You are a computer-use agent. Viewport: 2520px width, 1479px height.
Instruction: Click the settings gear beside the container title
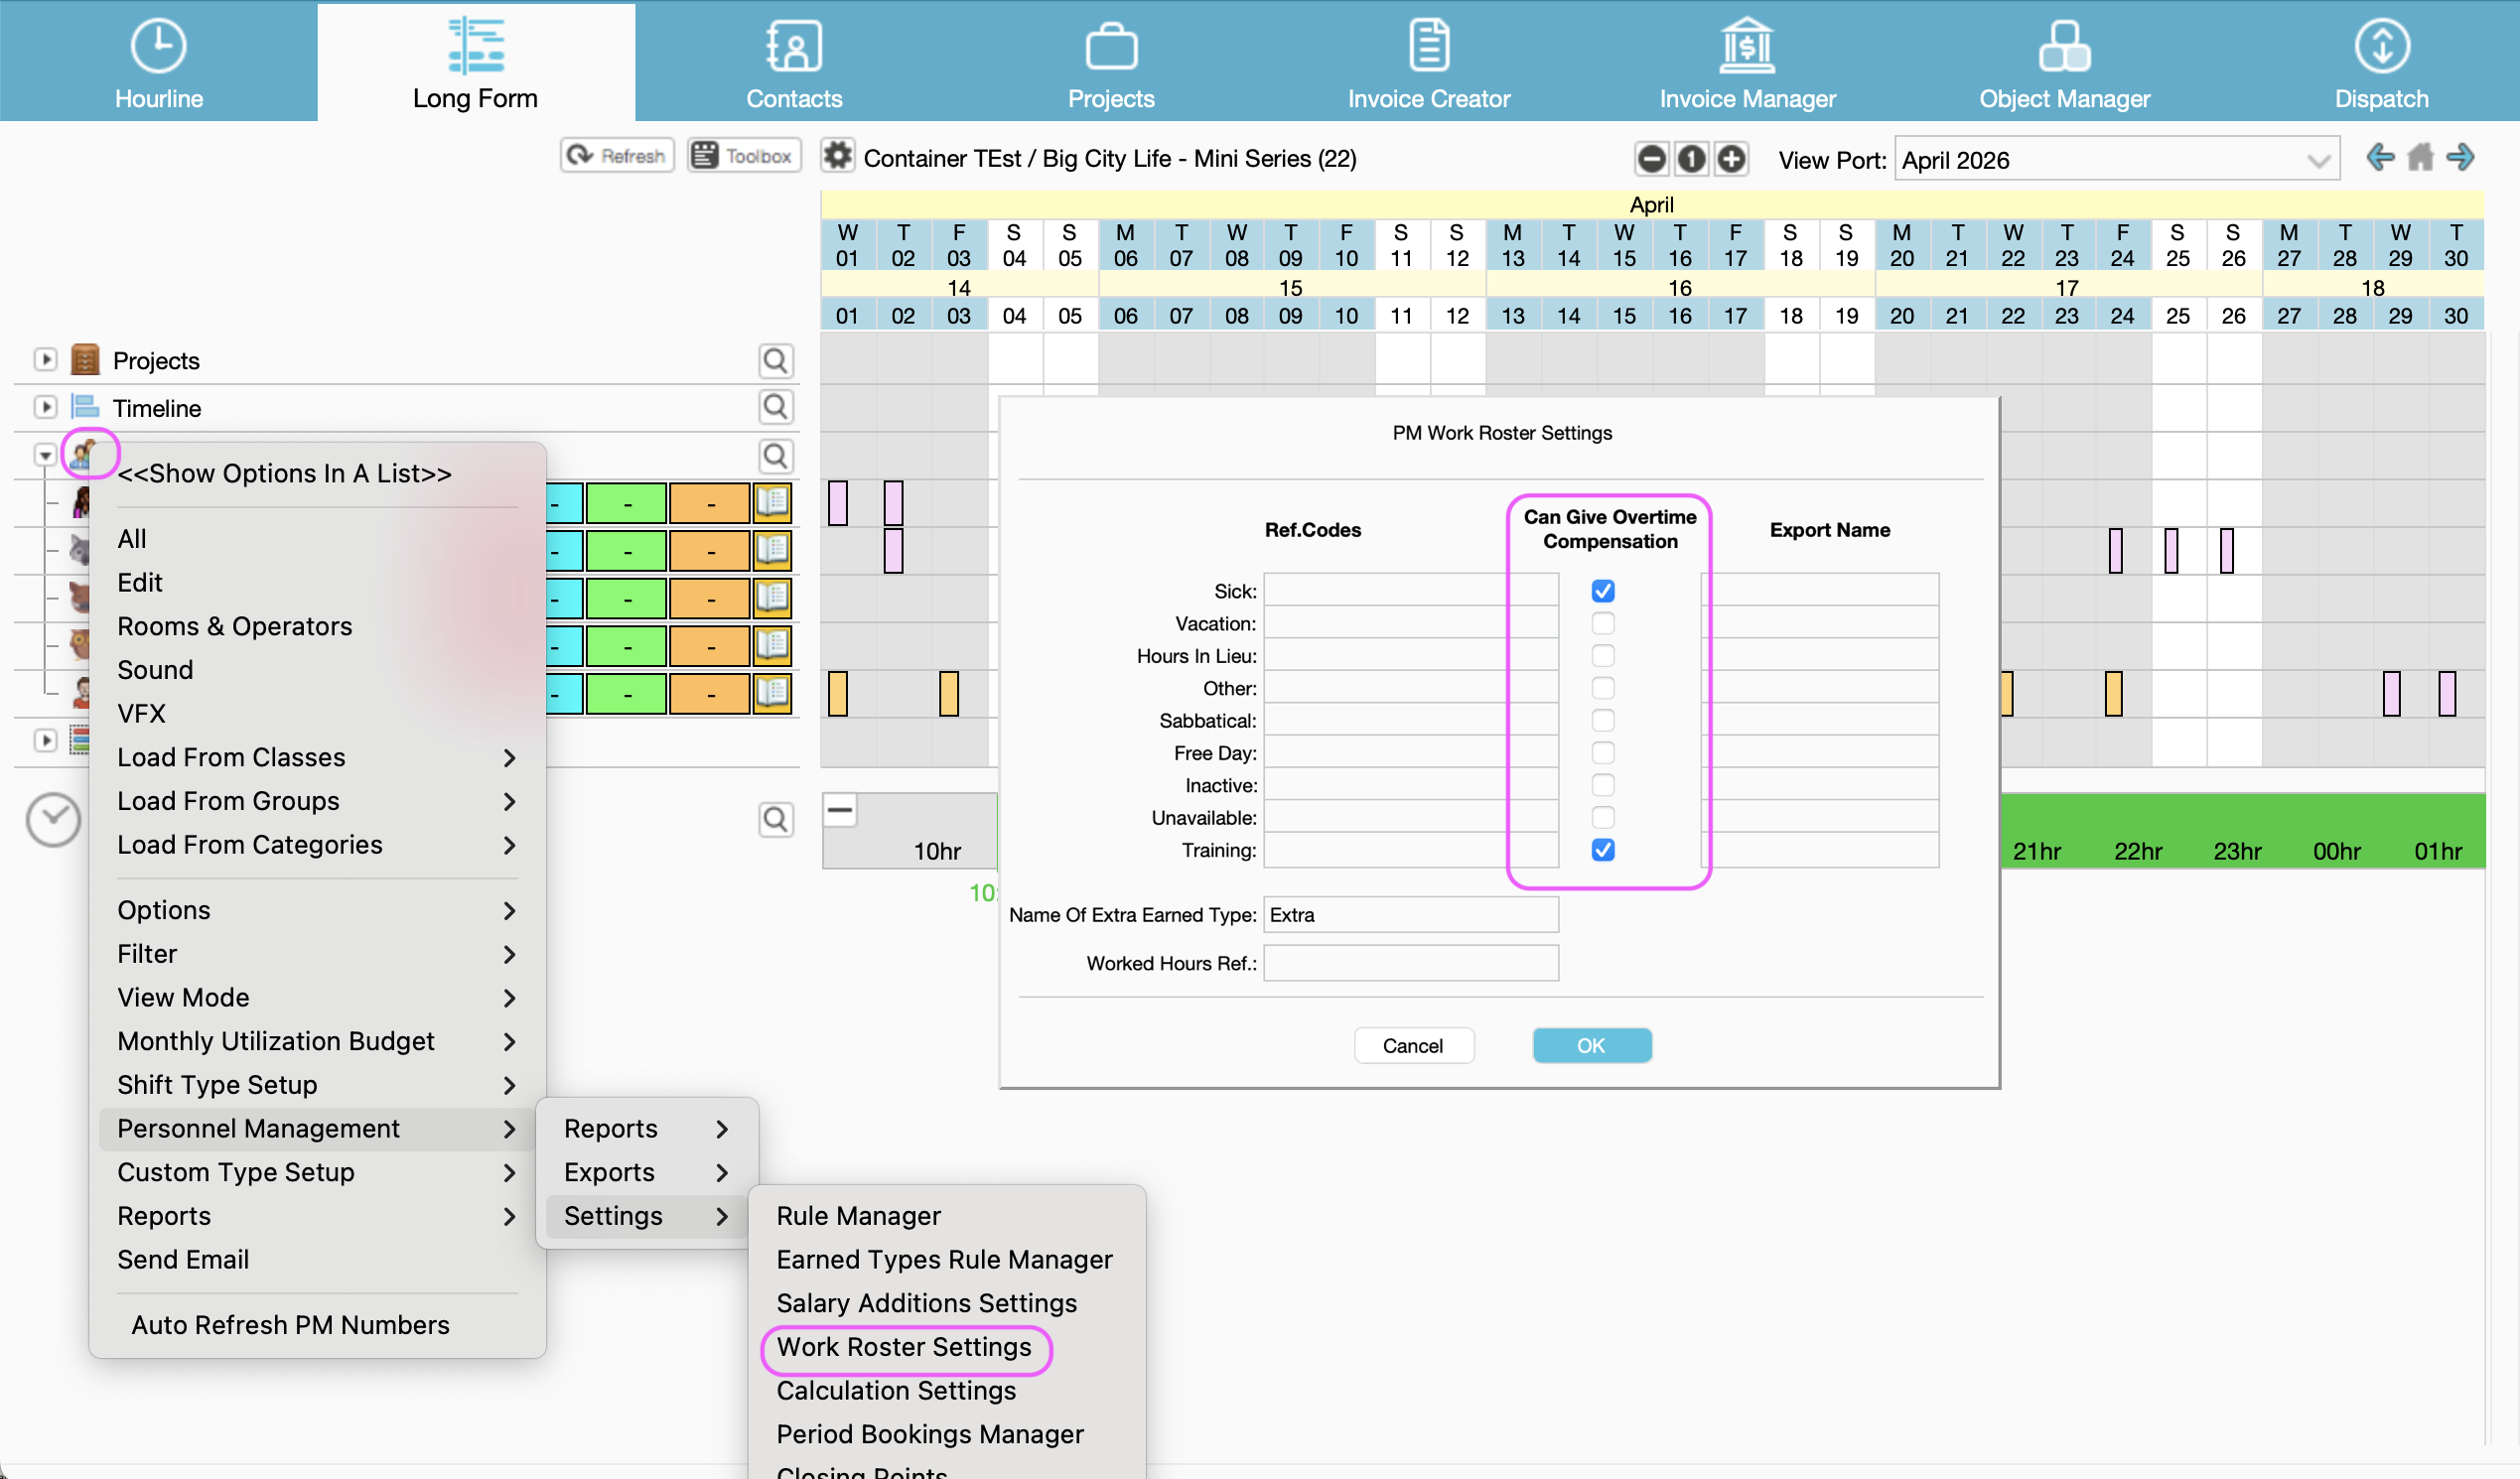(x=837, y=157)
